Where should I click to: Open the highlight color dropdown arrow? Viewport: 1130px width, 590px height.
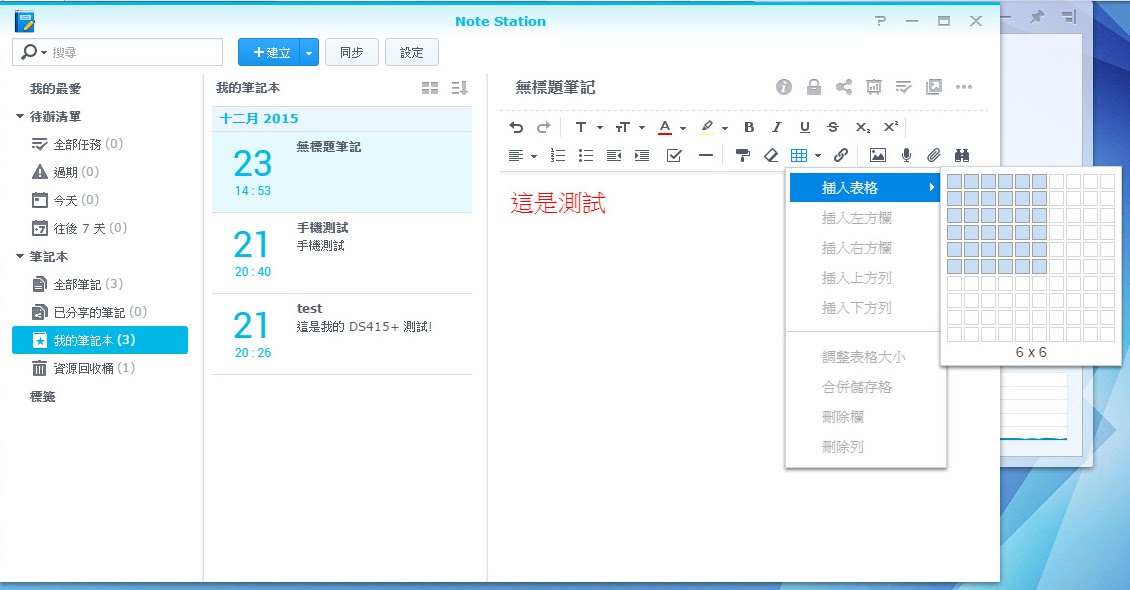pyautogui.click(x=724, y=128)
